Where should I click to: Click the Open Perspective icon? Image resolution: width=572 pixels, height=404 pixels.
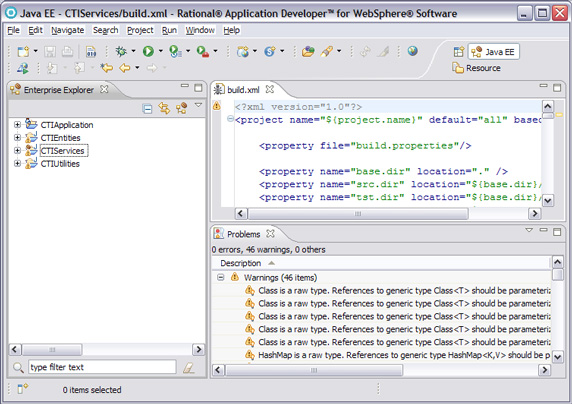[459, 52]
